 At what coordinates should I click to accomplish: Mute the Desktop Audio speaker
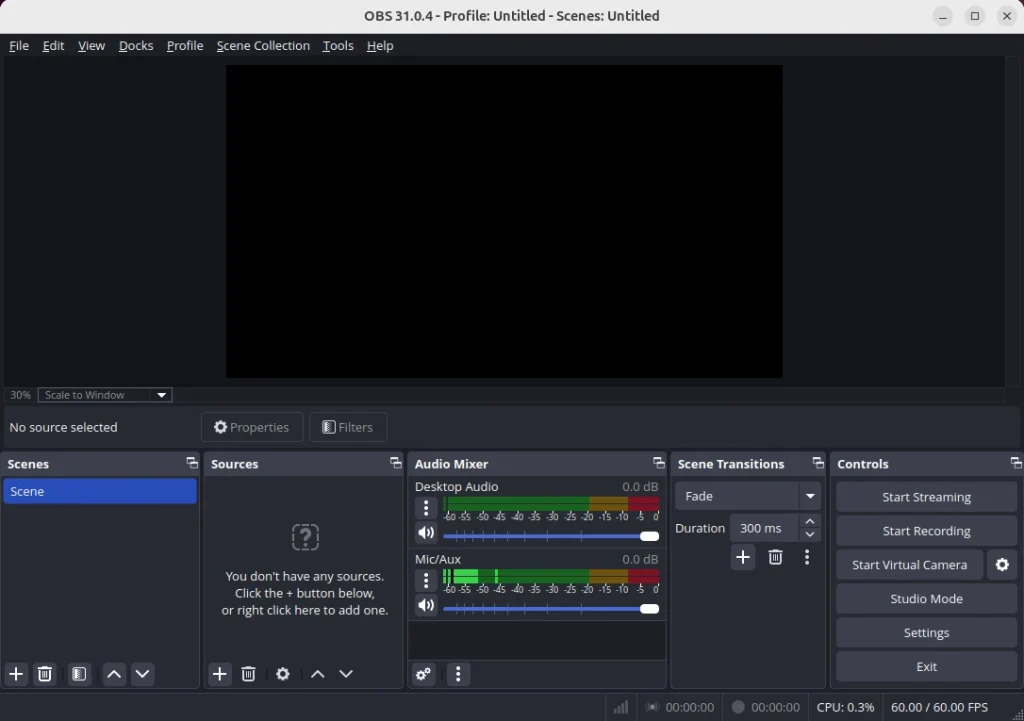click(426, 534)
